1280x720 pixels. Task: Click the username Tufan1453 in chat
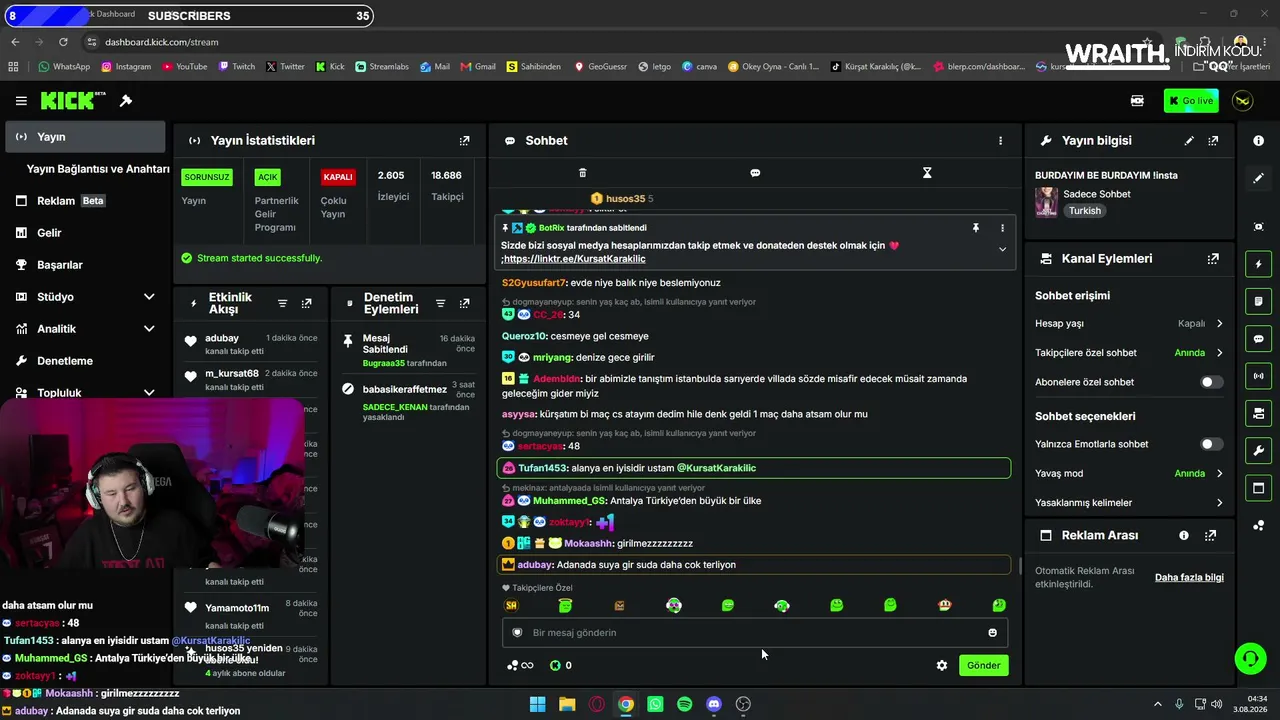click(x=543, y=468)
